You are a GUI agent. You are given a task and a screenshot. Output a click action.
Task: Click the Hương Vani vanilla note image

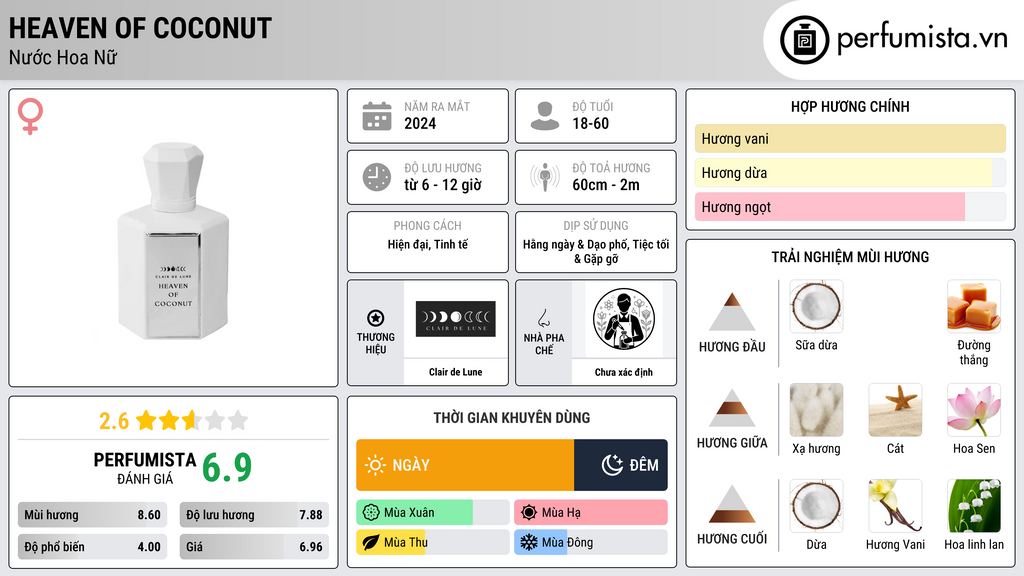(895, 506)
